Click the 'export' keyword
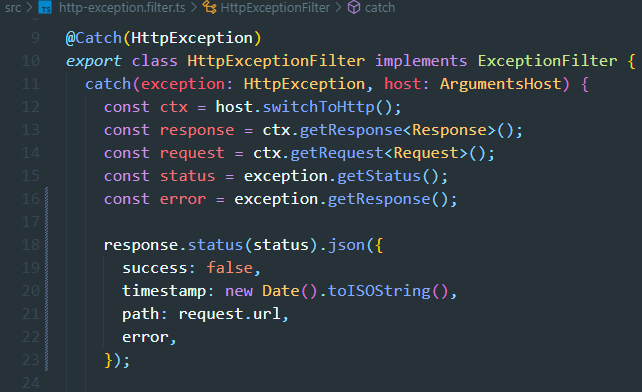The height and width of the screenshot is (392, 642). [94, 61]
